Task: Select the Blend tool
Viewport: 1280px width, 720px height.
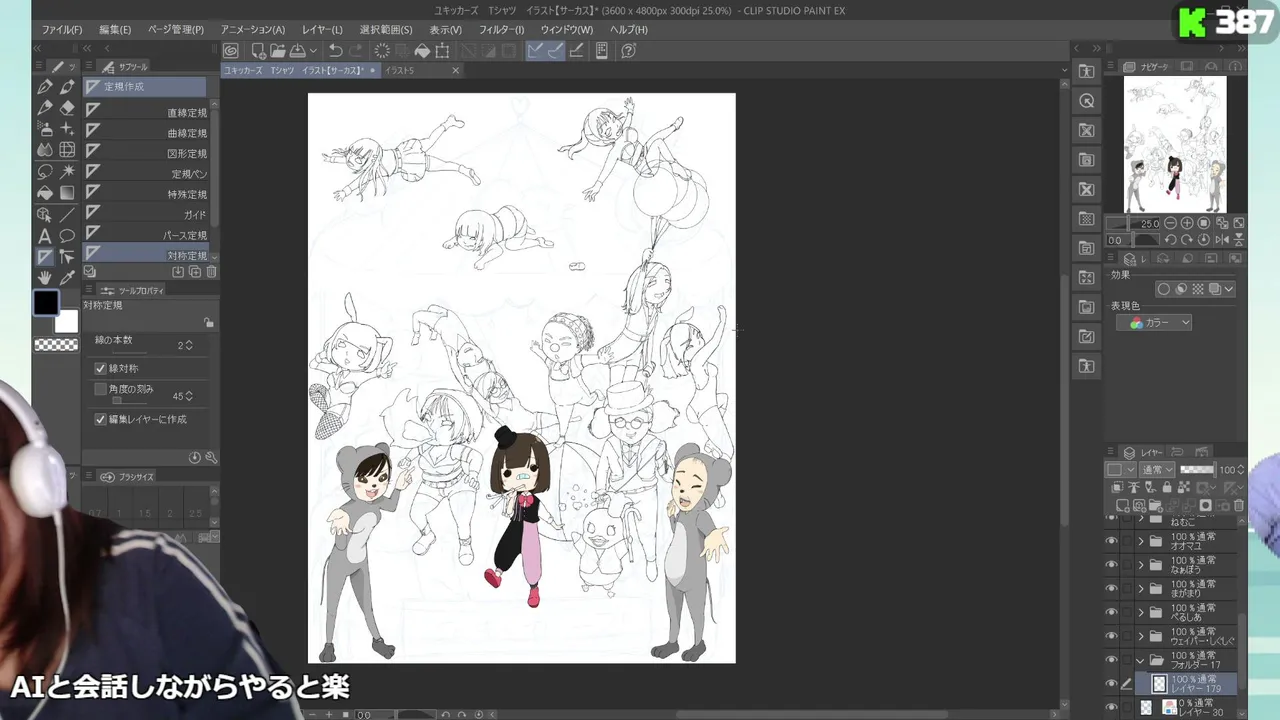Action: [x=45, y=150]
